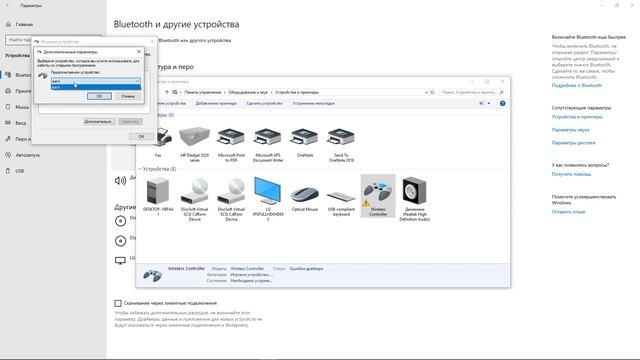This screenshot has height=360, width=640.
Task: Click Получить помощь link
Action: point(571,174)
